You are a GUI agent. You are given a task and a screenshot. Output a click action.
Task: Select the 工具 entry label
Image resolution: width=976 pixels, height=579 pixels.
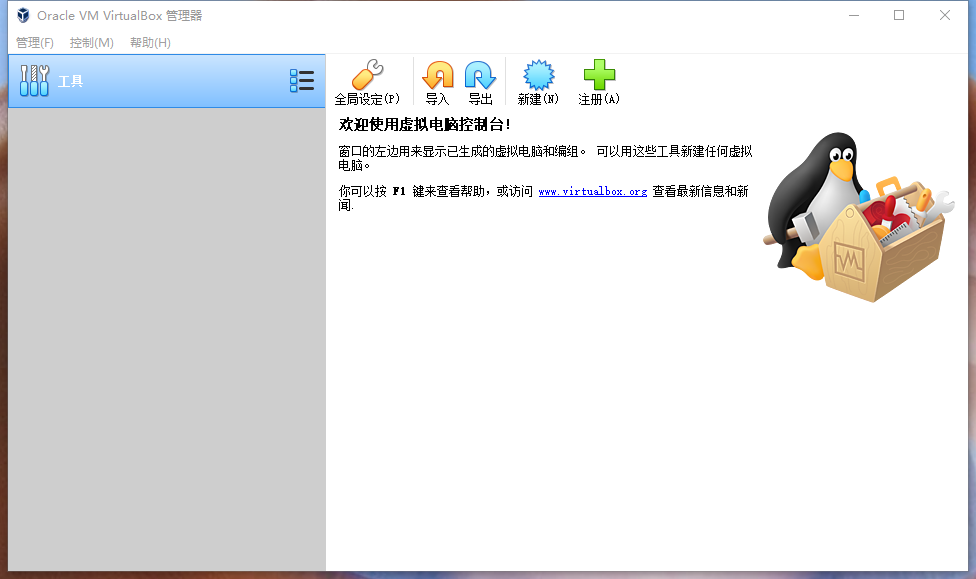[x=70, y=81]
